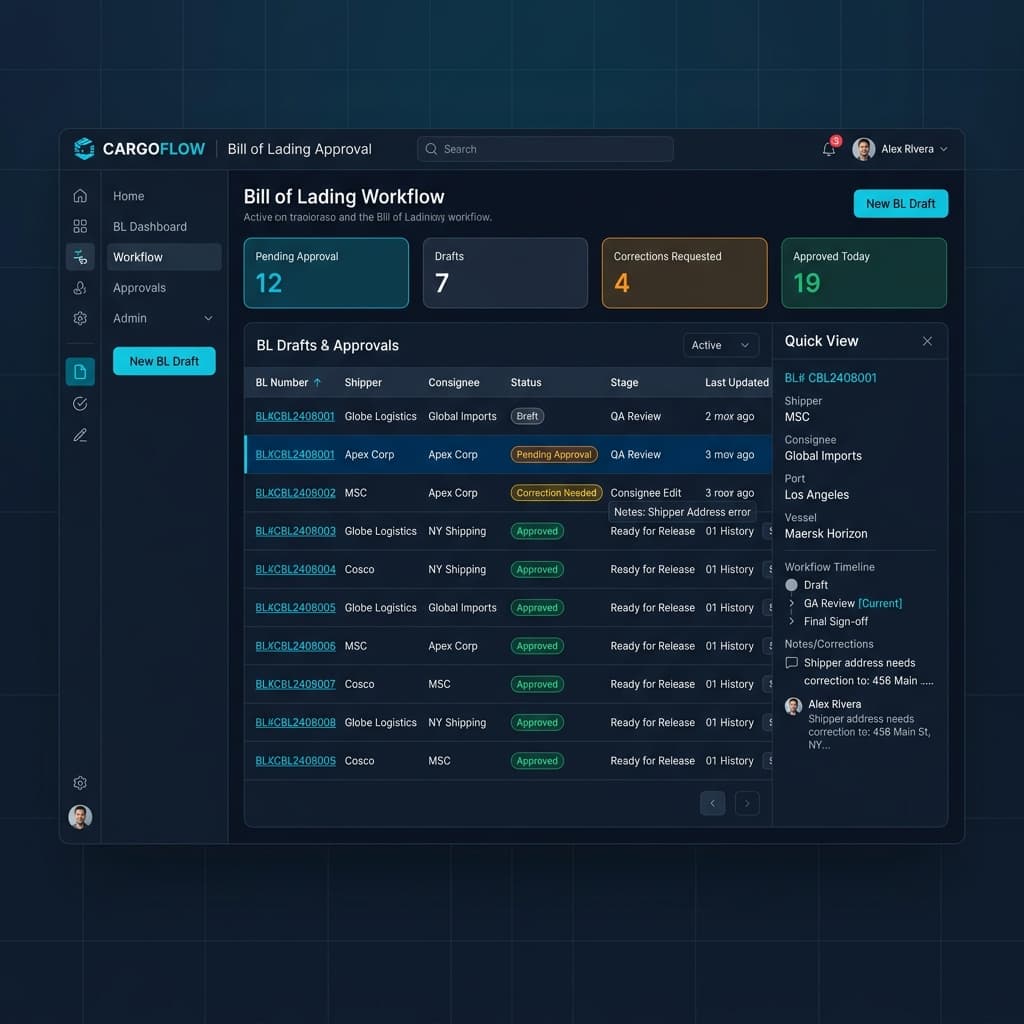Open Approvals menu item
This screenshot has height=1024, width=1024.
click(x=139, y=288)
